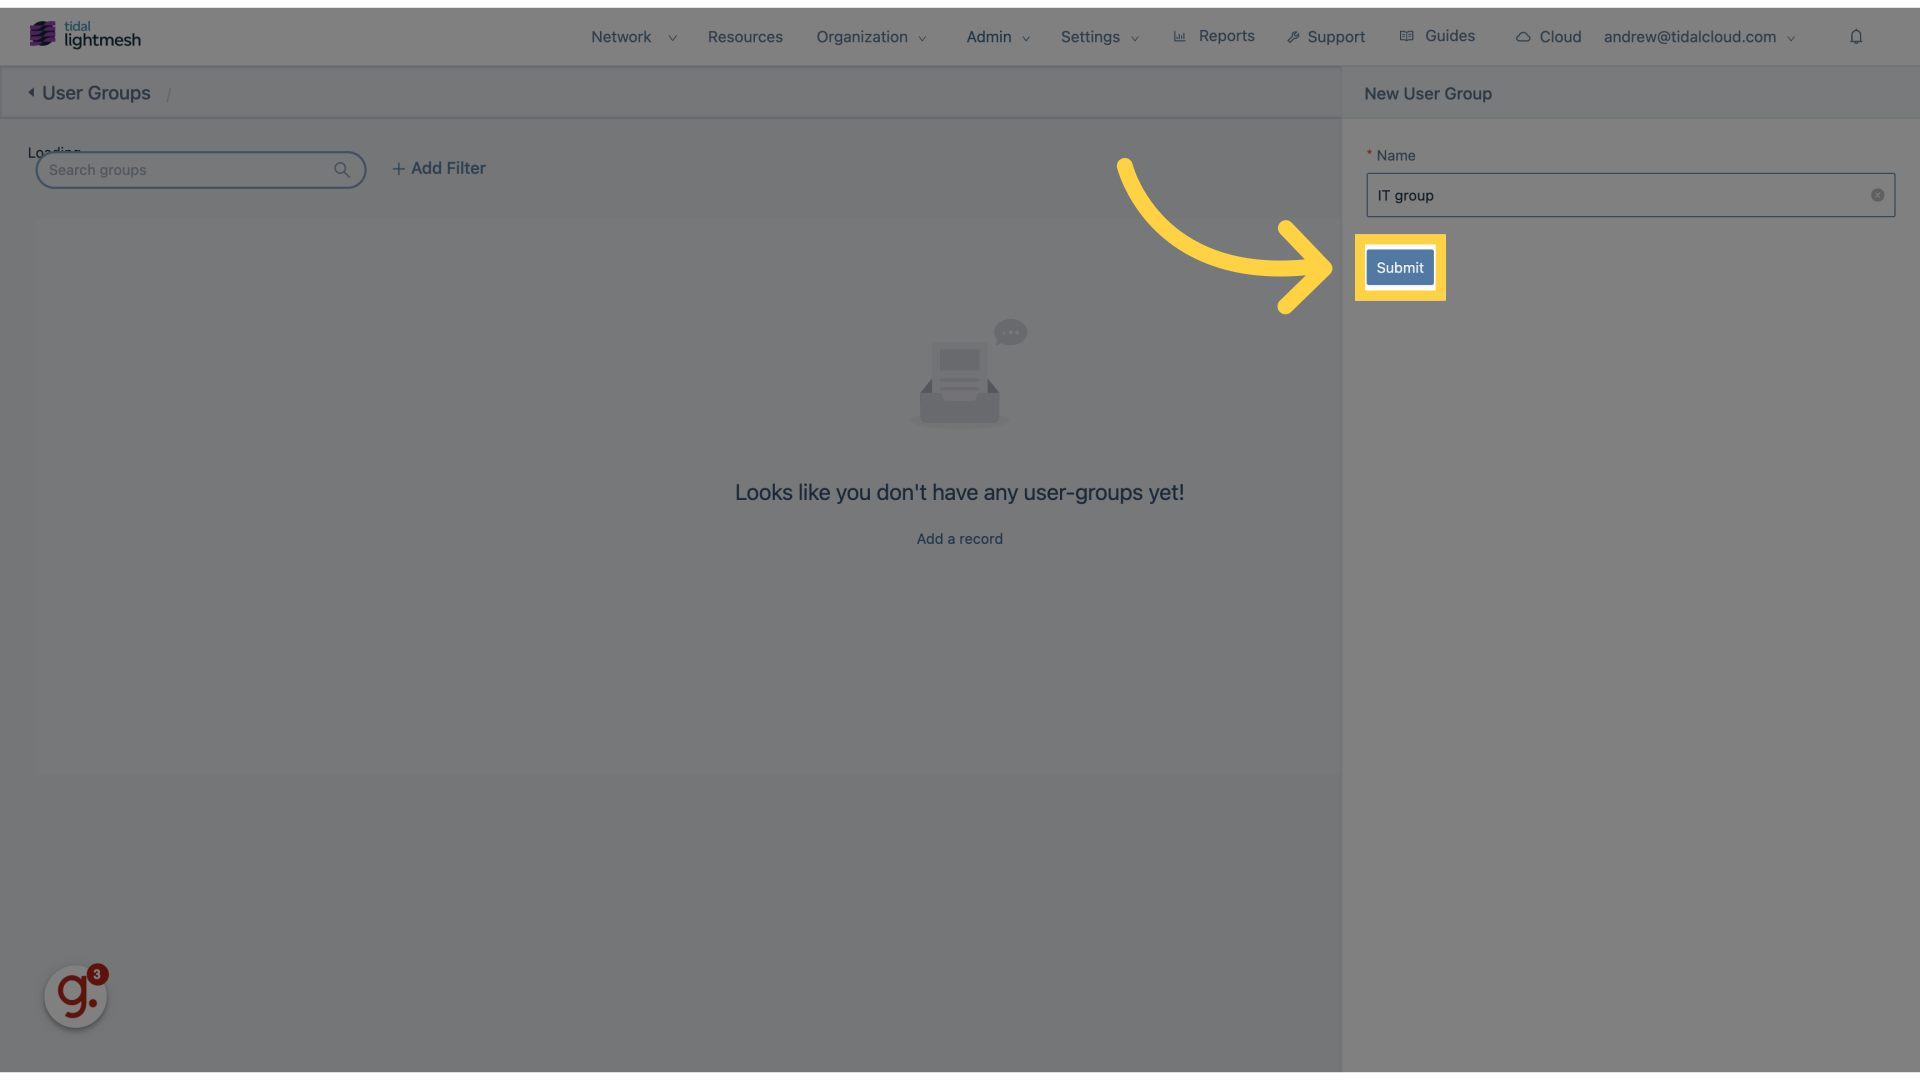Expand the Organization dropdown options
Screen dimensions: 1920x1080
point(870,36)
